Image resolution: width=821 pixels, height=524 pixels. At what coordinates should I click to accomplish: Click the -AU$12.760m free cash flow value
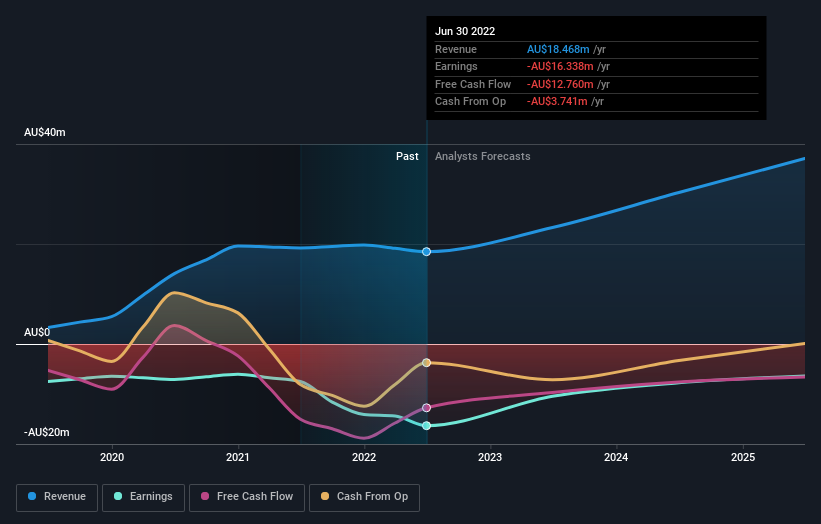[560, 84]
